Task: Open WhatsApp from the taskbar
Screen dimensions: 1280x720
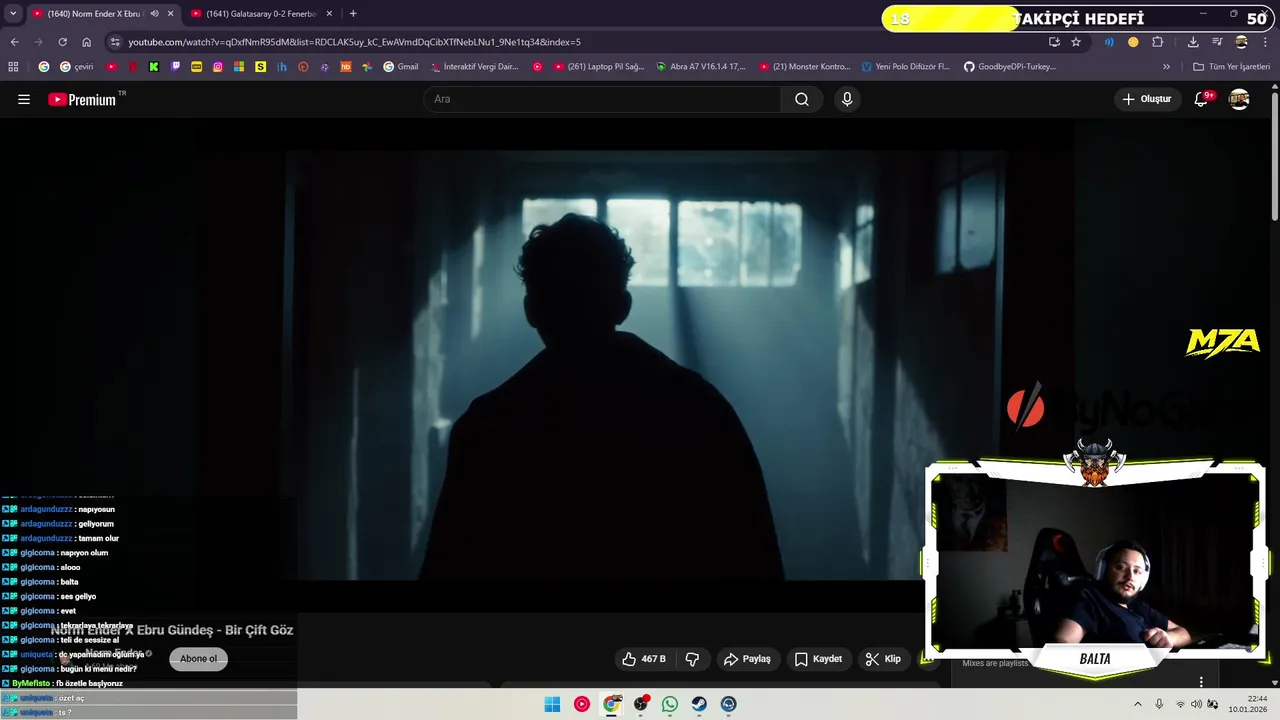Action: pos(670,704)
